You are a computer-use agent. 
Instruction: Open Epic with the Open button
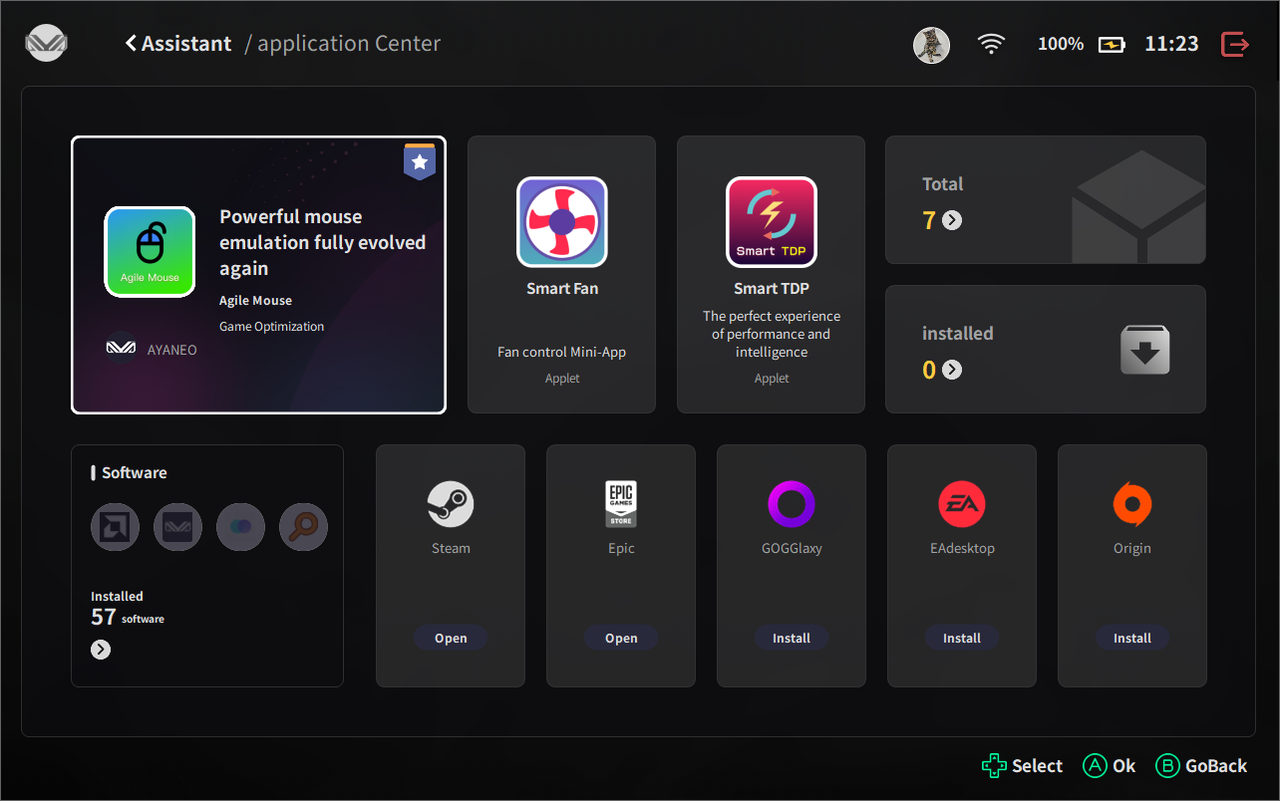[621, 638]
